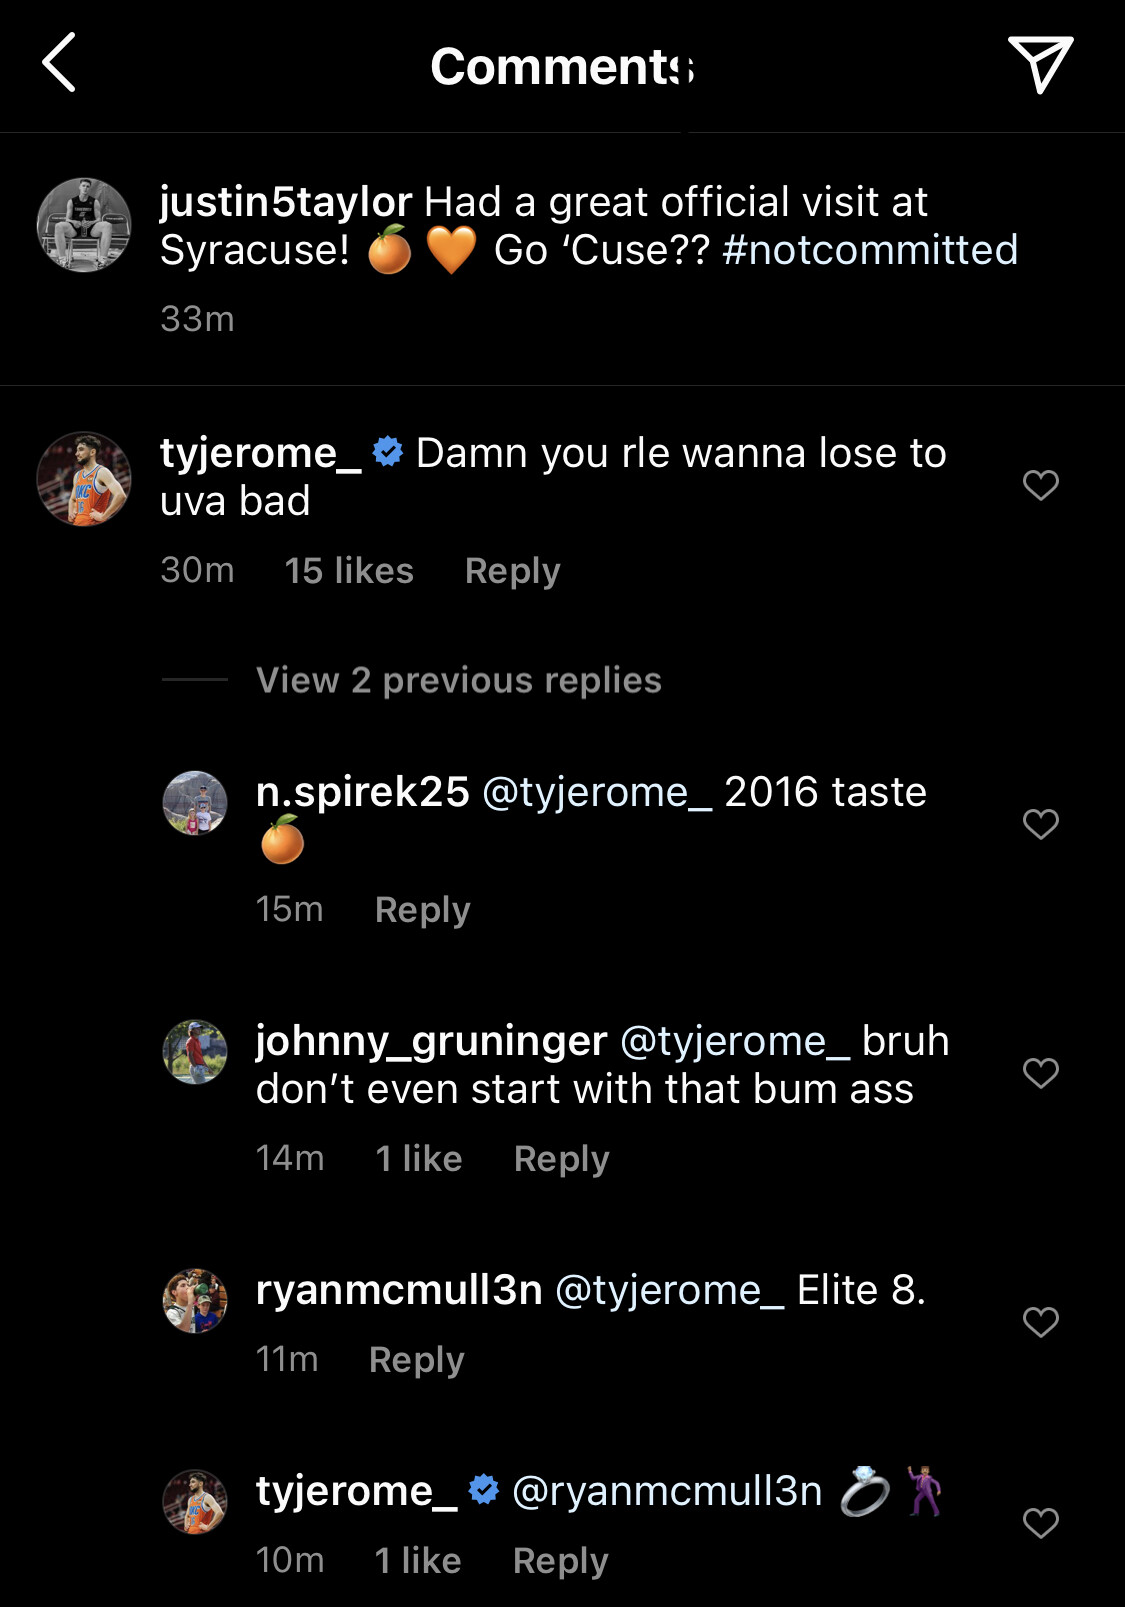
Task: Reply to n.spirek25's comment
Action: pyautogui.click(x=422, y=910)
